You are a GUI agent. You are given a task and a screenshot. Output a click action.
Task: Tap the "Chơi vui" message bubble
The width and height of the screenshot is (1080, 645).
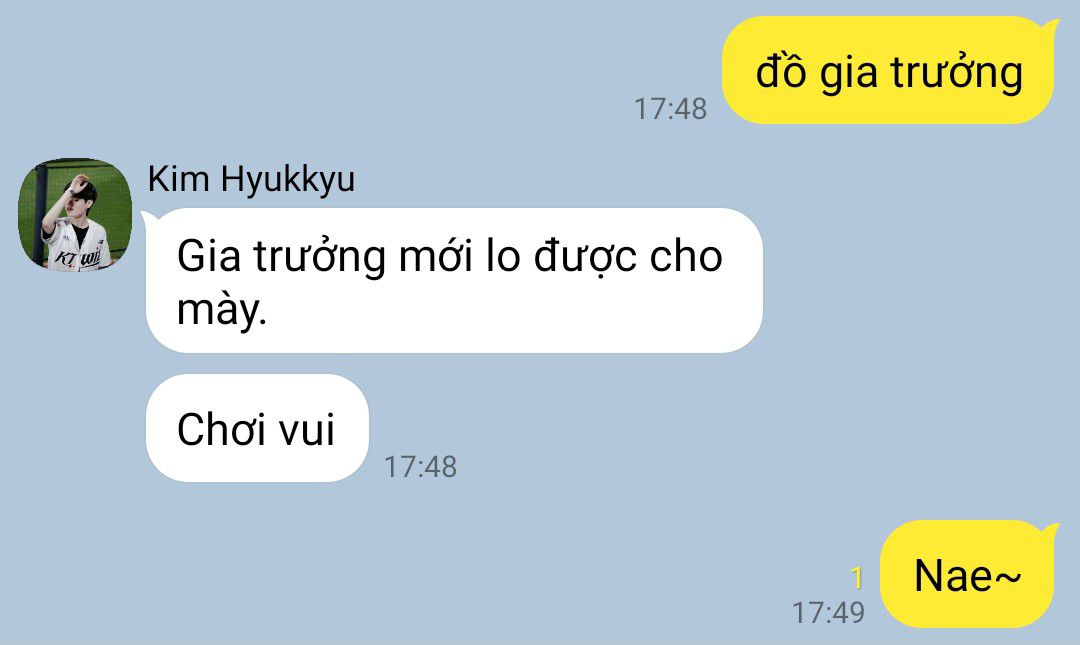(x=258, y=428)
